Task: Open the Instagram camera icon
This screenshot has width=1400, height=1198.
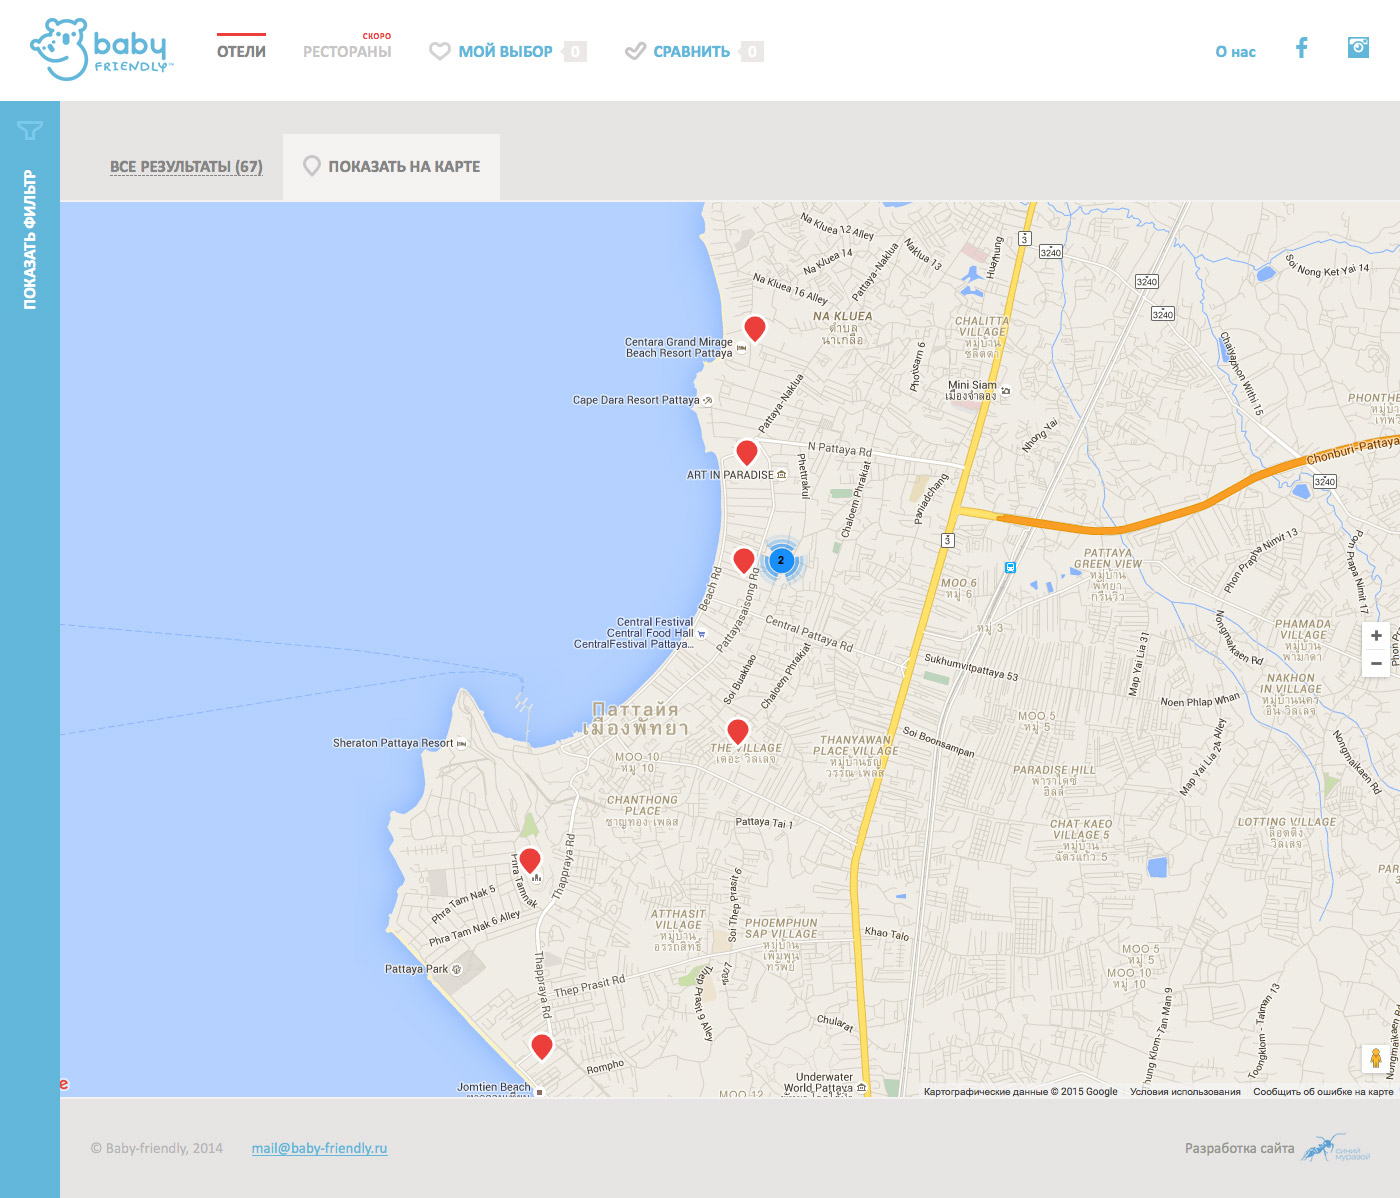Action: [1358, 47]
